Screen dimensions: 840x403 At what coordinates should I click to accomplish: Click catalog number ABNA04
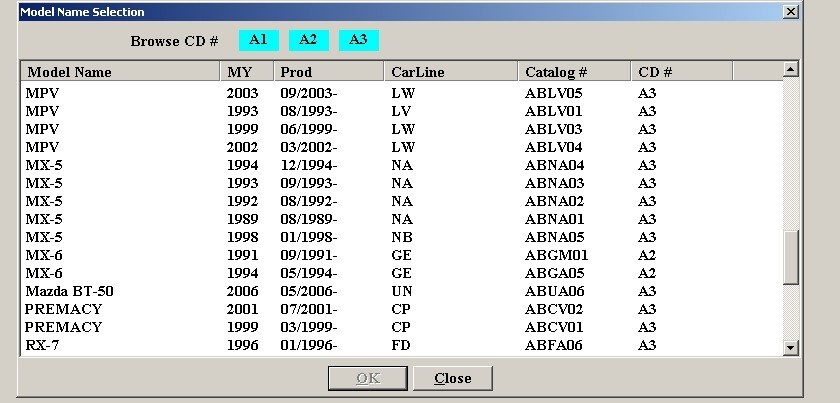click(554, 165)
